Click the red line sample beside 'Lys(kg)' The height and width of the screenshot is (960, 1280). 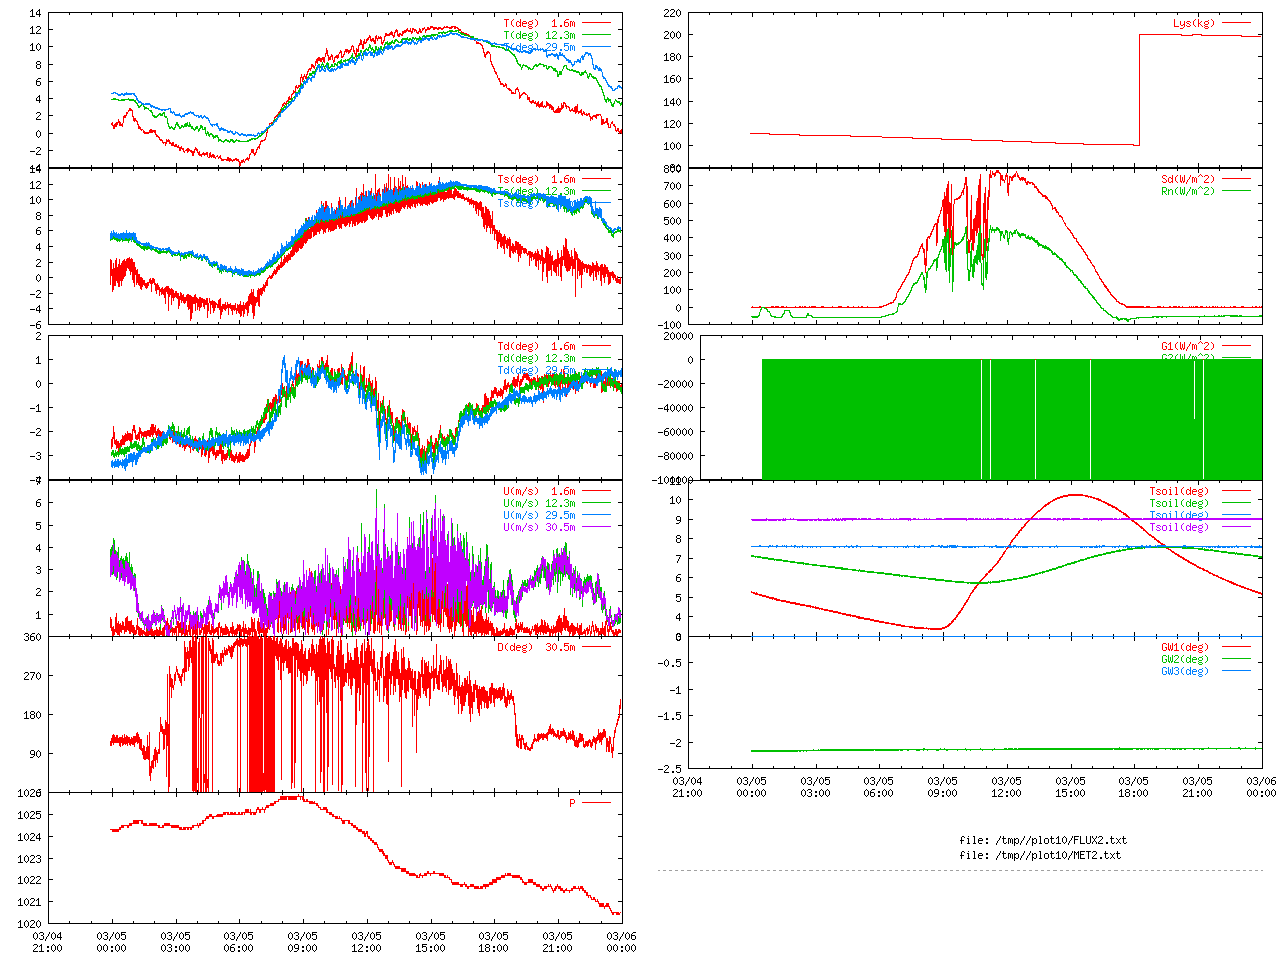point(1236,23)
